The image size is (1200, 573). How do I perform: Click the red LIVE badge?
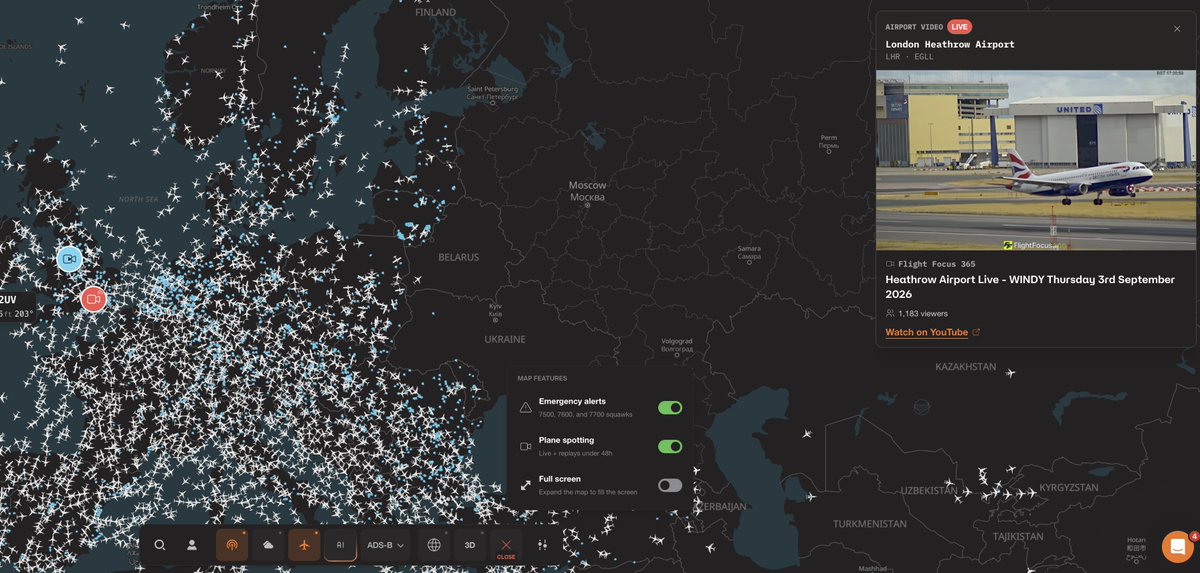pos(959,27)
